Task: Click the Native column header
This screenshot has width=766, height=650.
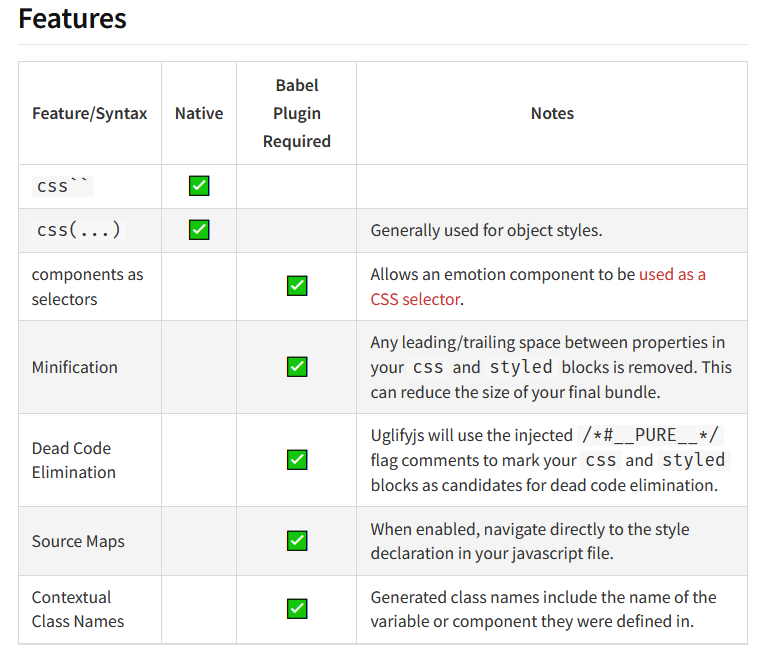Action: tap(199, 114)
